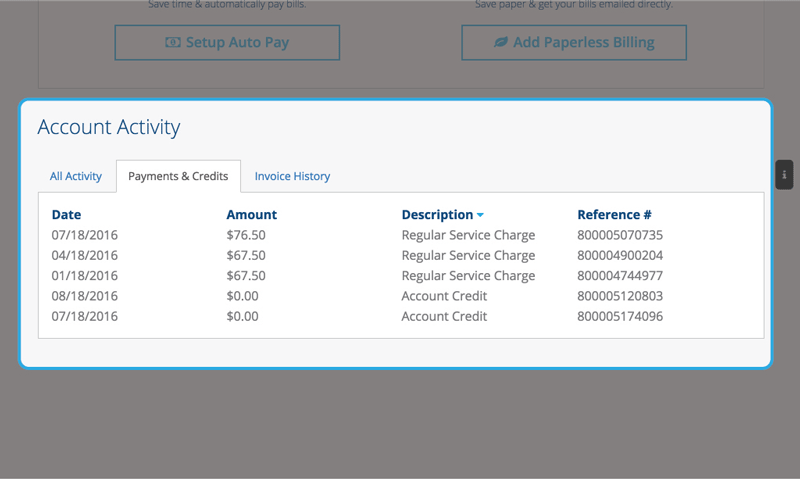Click reference number 800005120803
This screenshot has width=800, height=479.
pyautogui.click(x=620, y=296)
